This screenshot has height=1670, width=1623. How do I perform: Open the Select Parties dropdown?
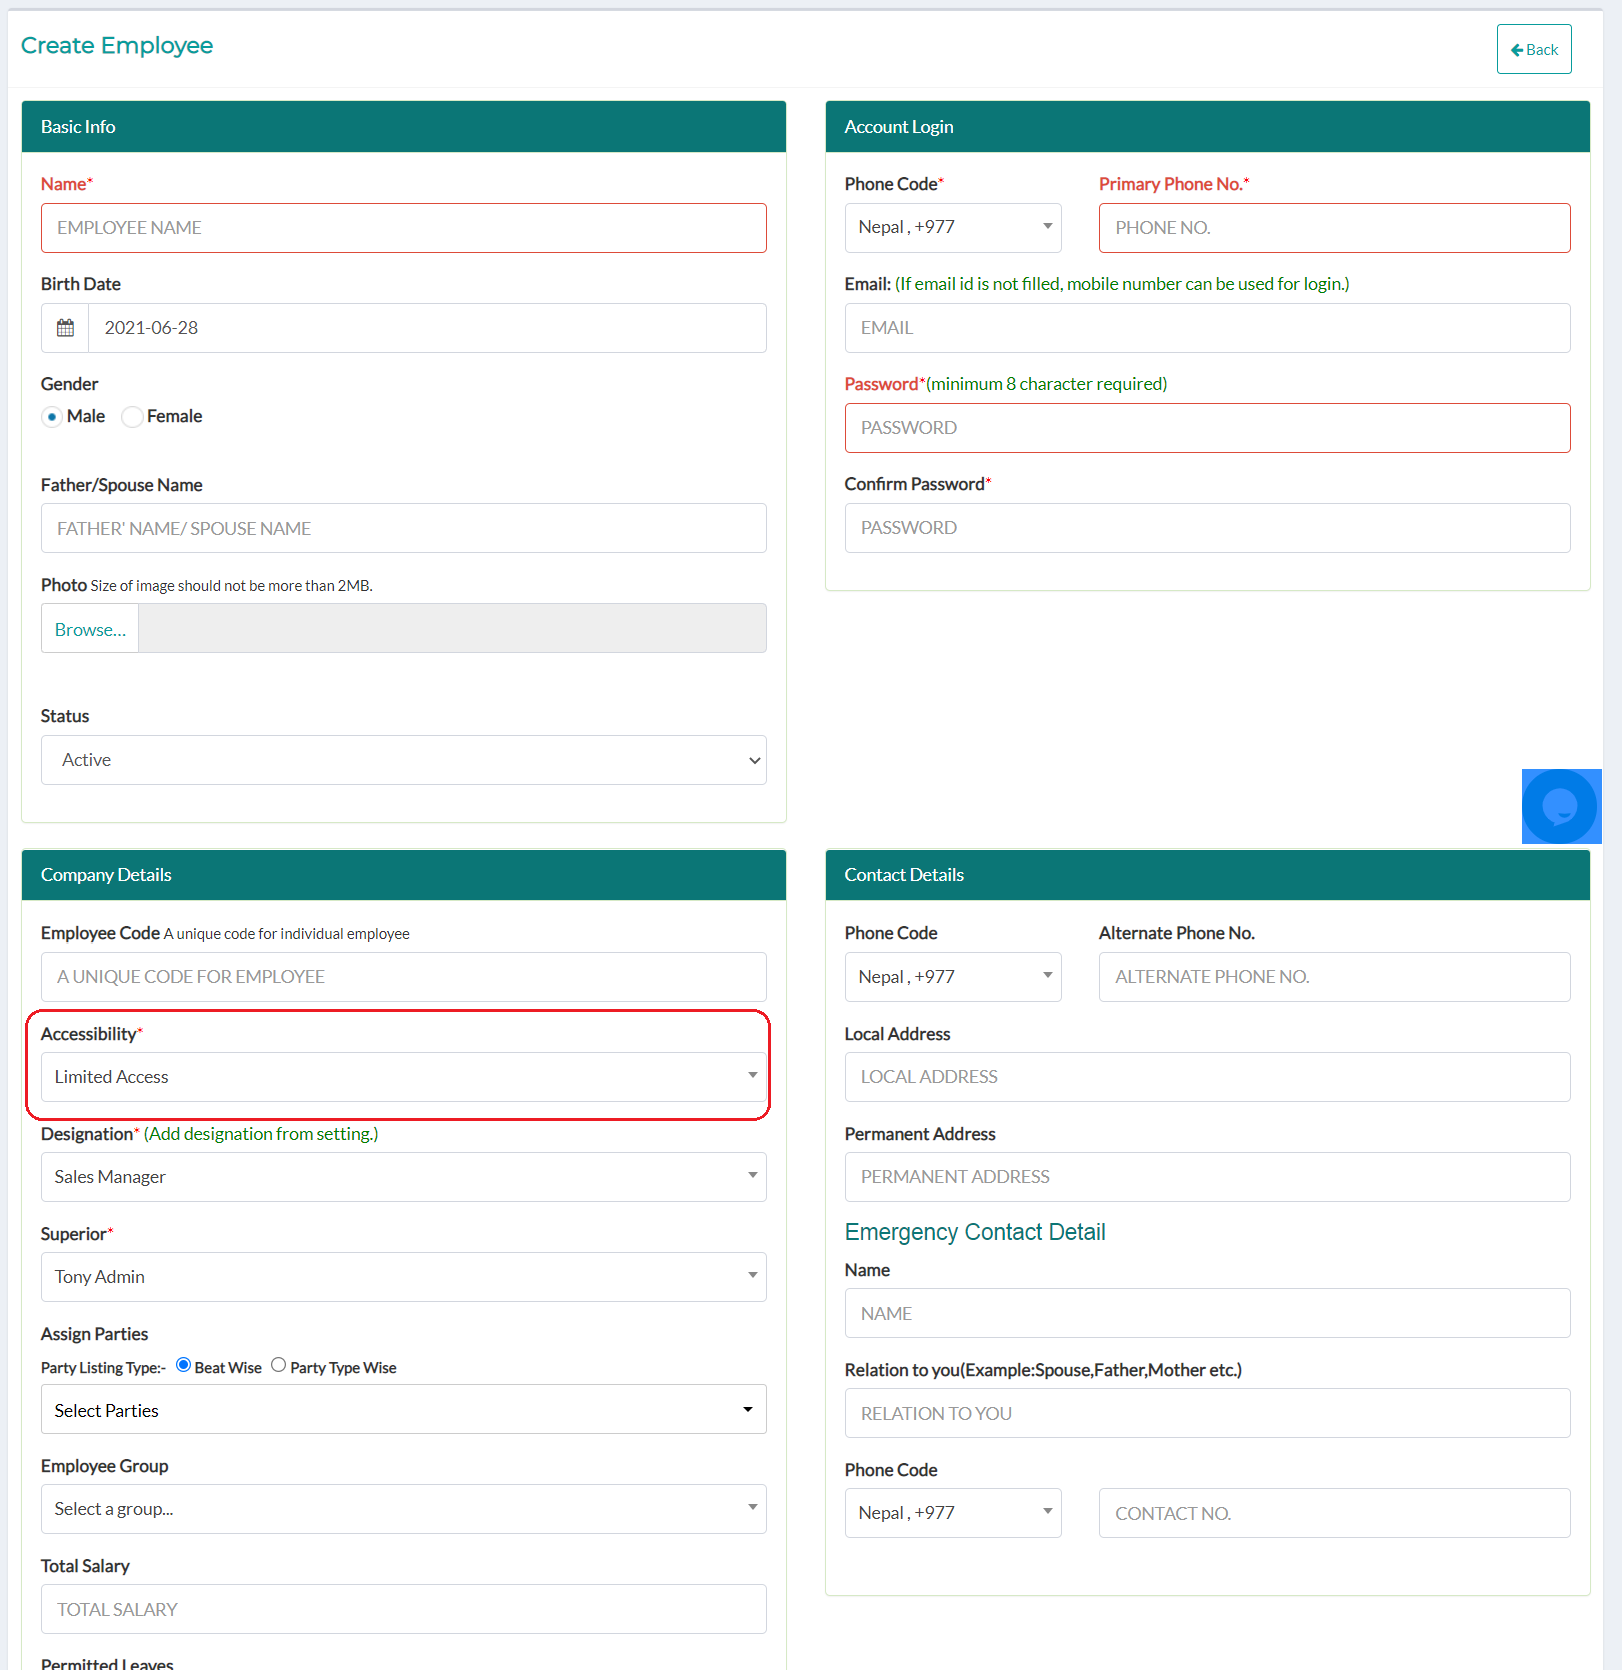403,1410
